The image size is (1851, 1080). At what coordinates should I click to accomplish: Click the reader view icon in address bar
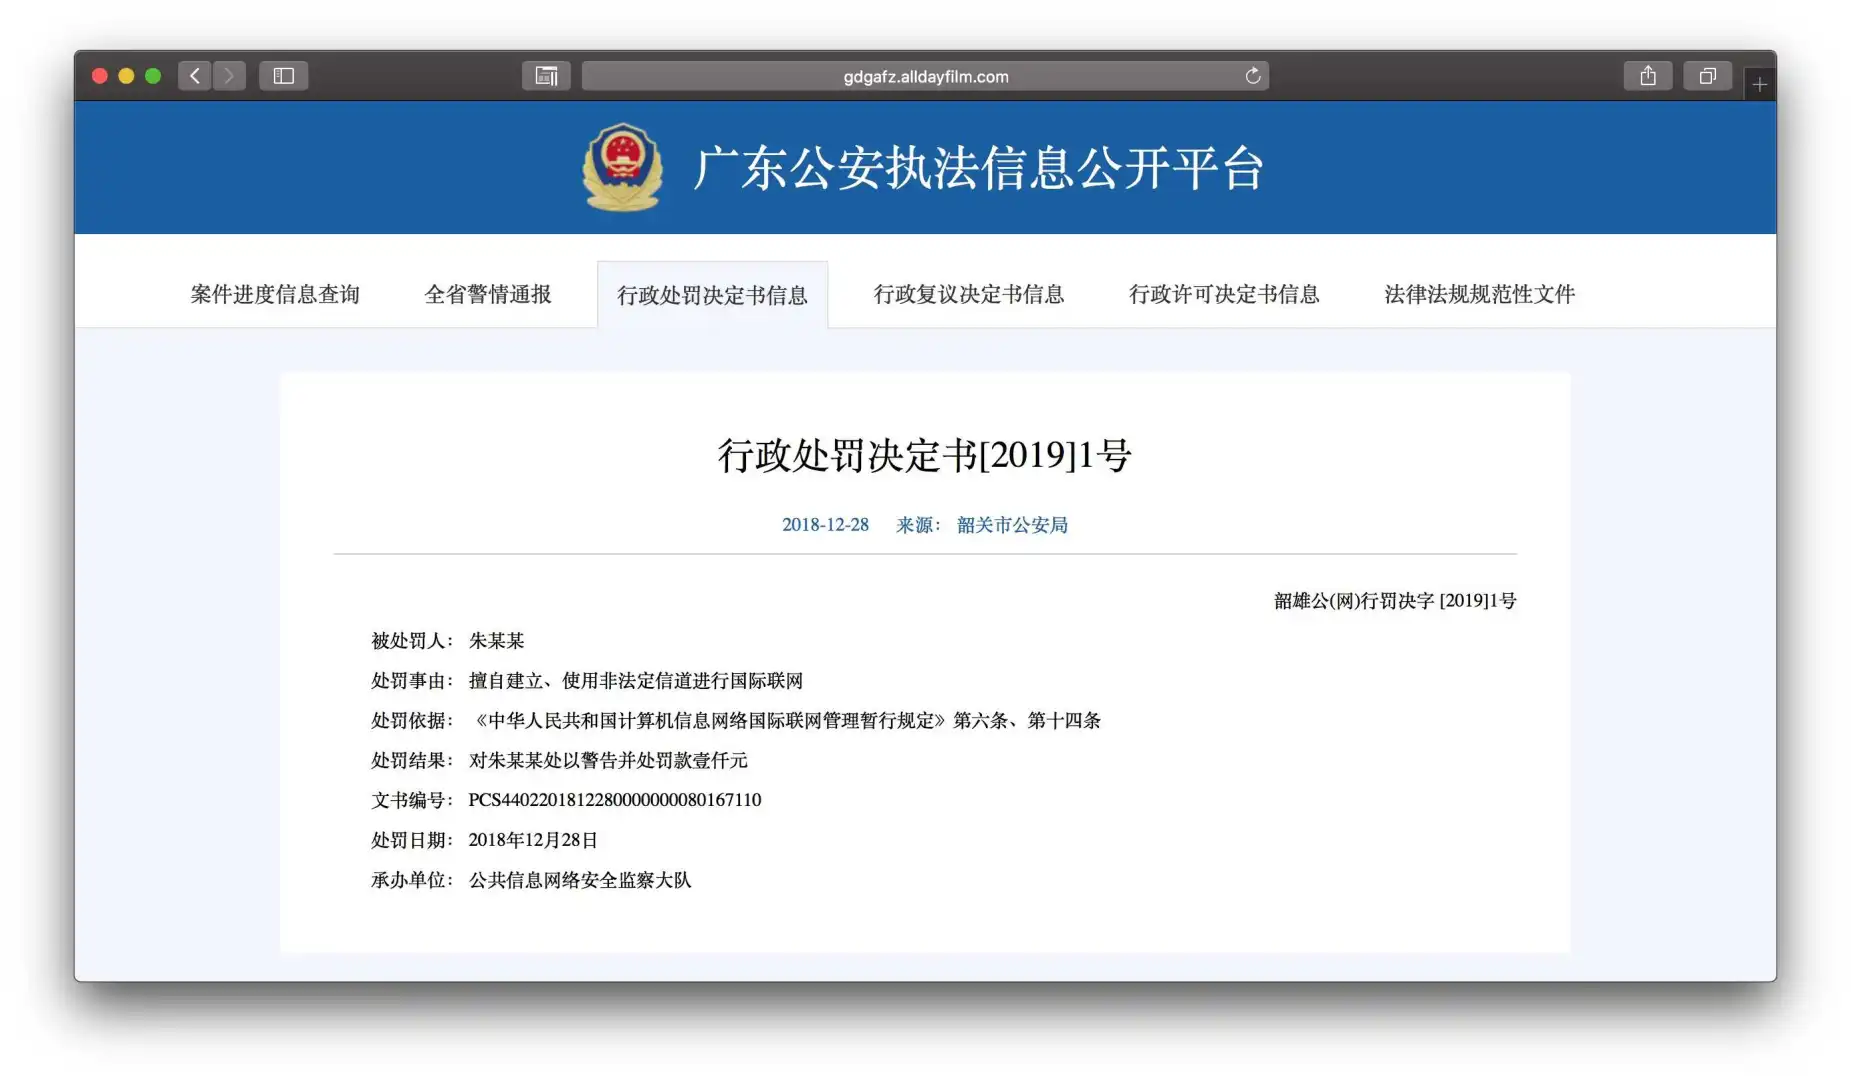tap(545, 75)
